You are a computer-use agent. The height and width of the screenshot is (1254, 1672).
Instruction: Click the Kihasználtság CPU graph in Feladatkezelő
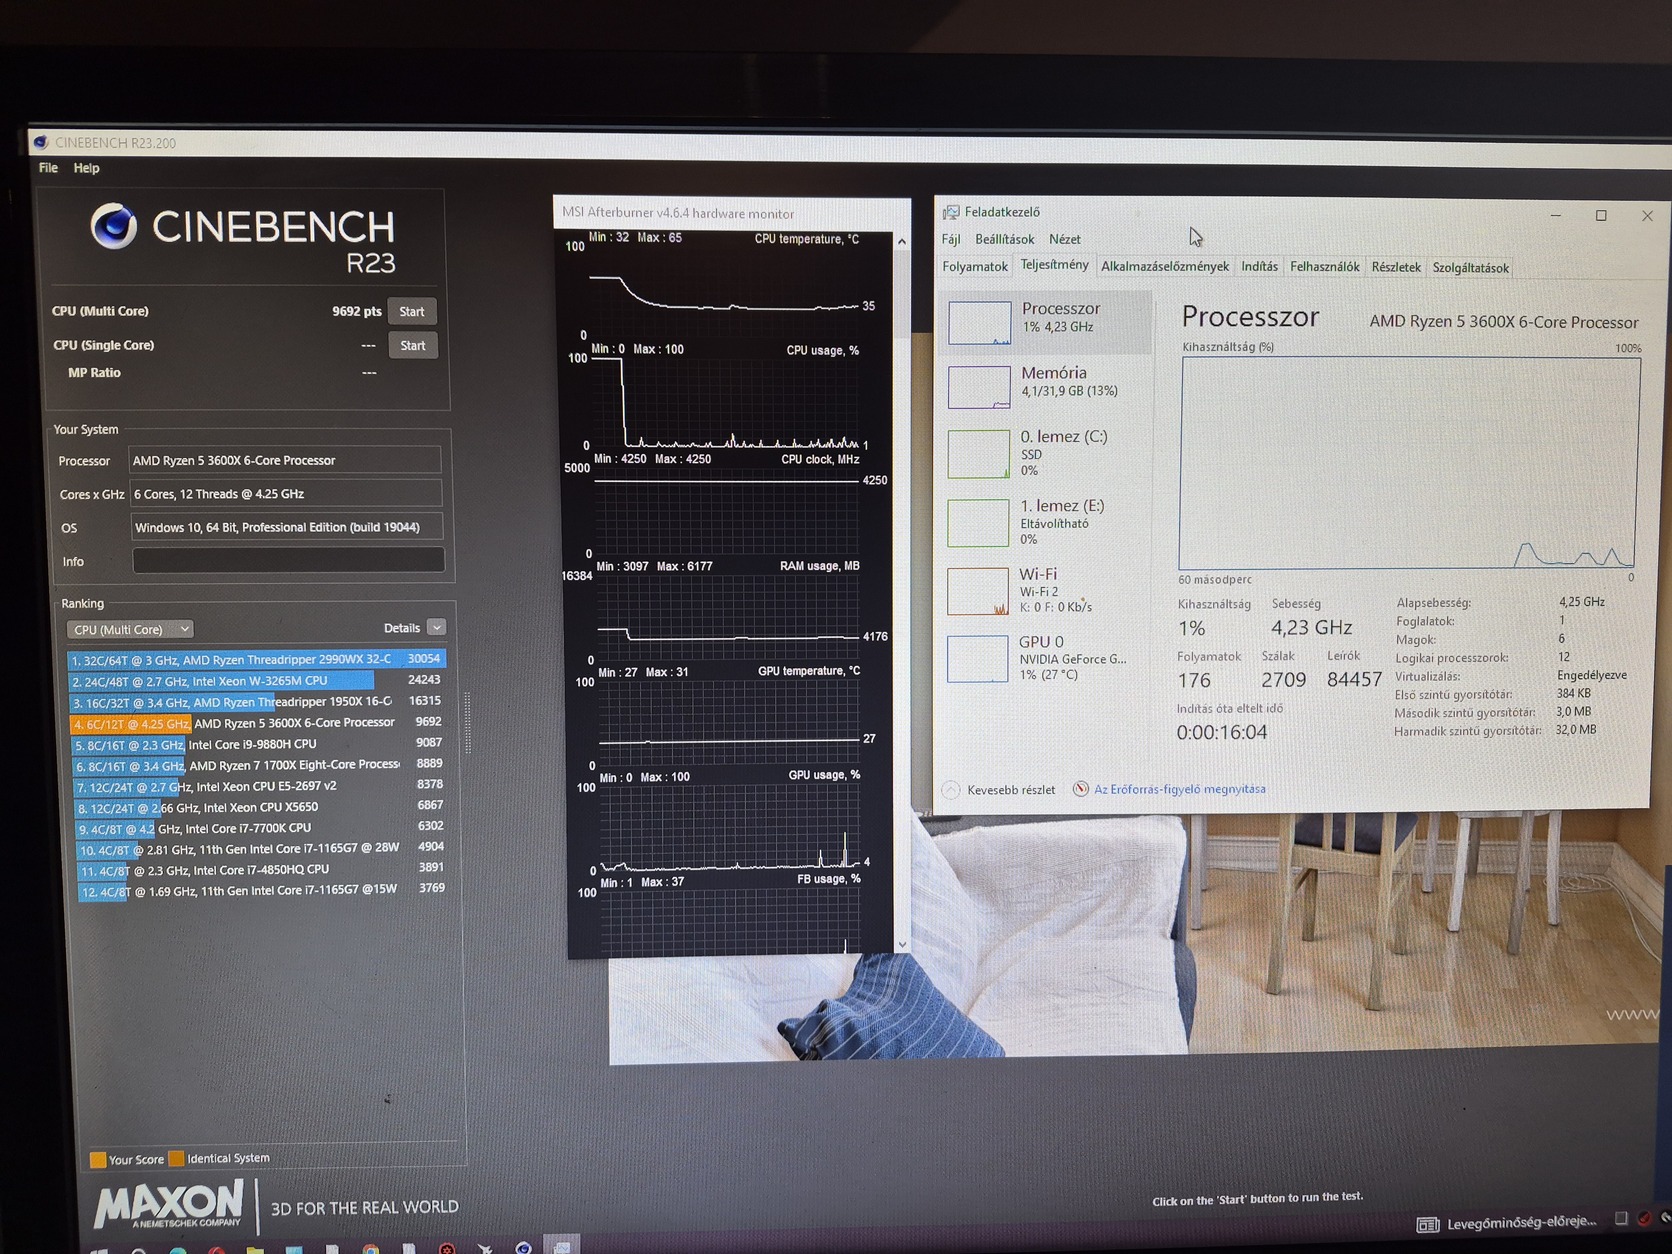coord(1408,463)
